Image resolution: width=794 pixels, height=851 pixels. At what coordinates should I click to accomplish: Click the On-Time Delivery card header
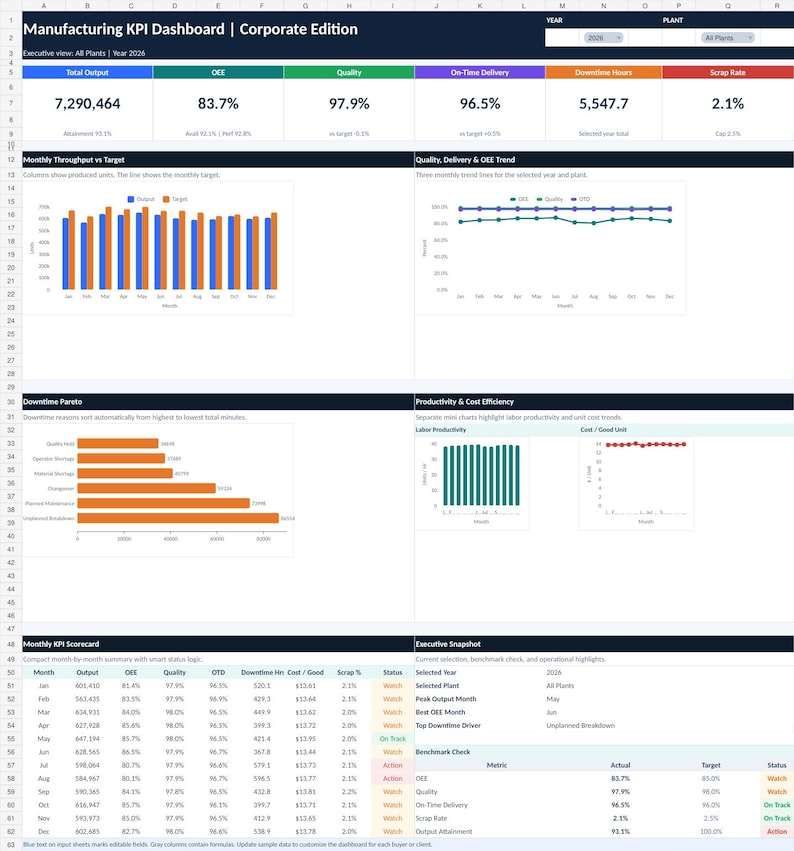point(480,72)
